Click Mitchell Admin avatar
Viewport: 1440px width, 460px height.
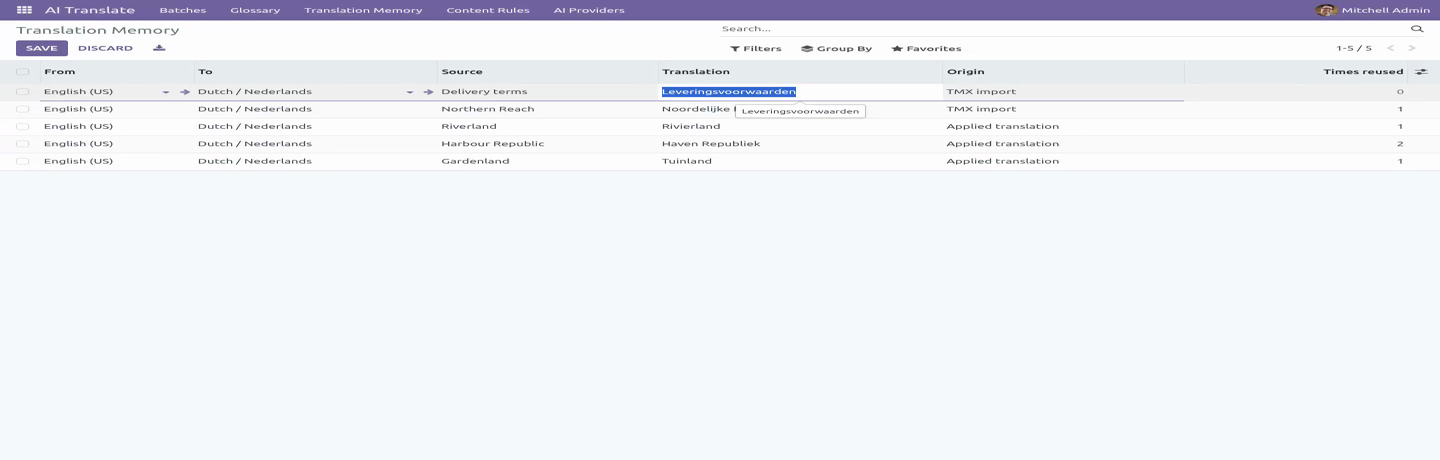(1326, 10)
